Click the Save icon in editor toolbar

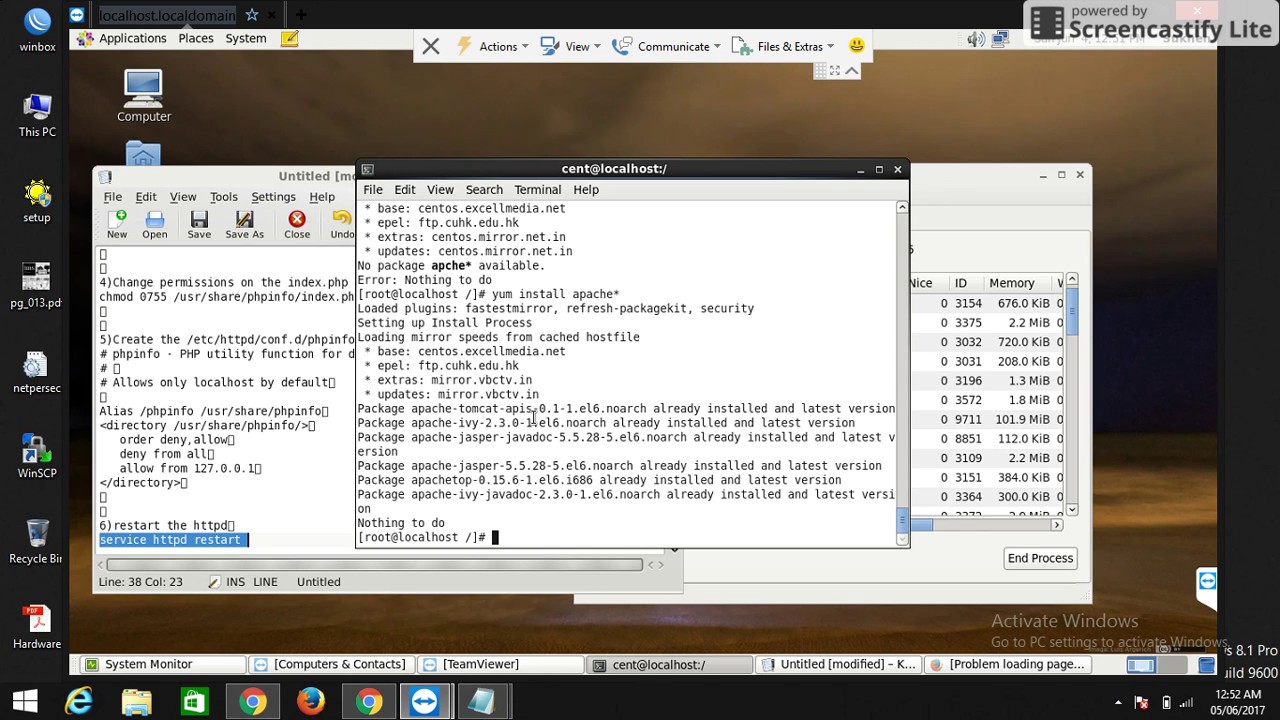pos(199,224)
